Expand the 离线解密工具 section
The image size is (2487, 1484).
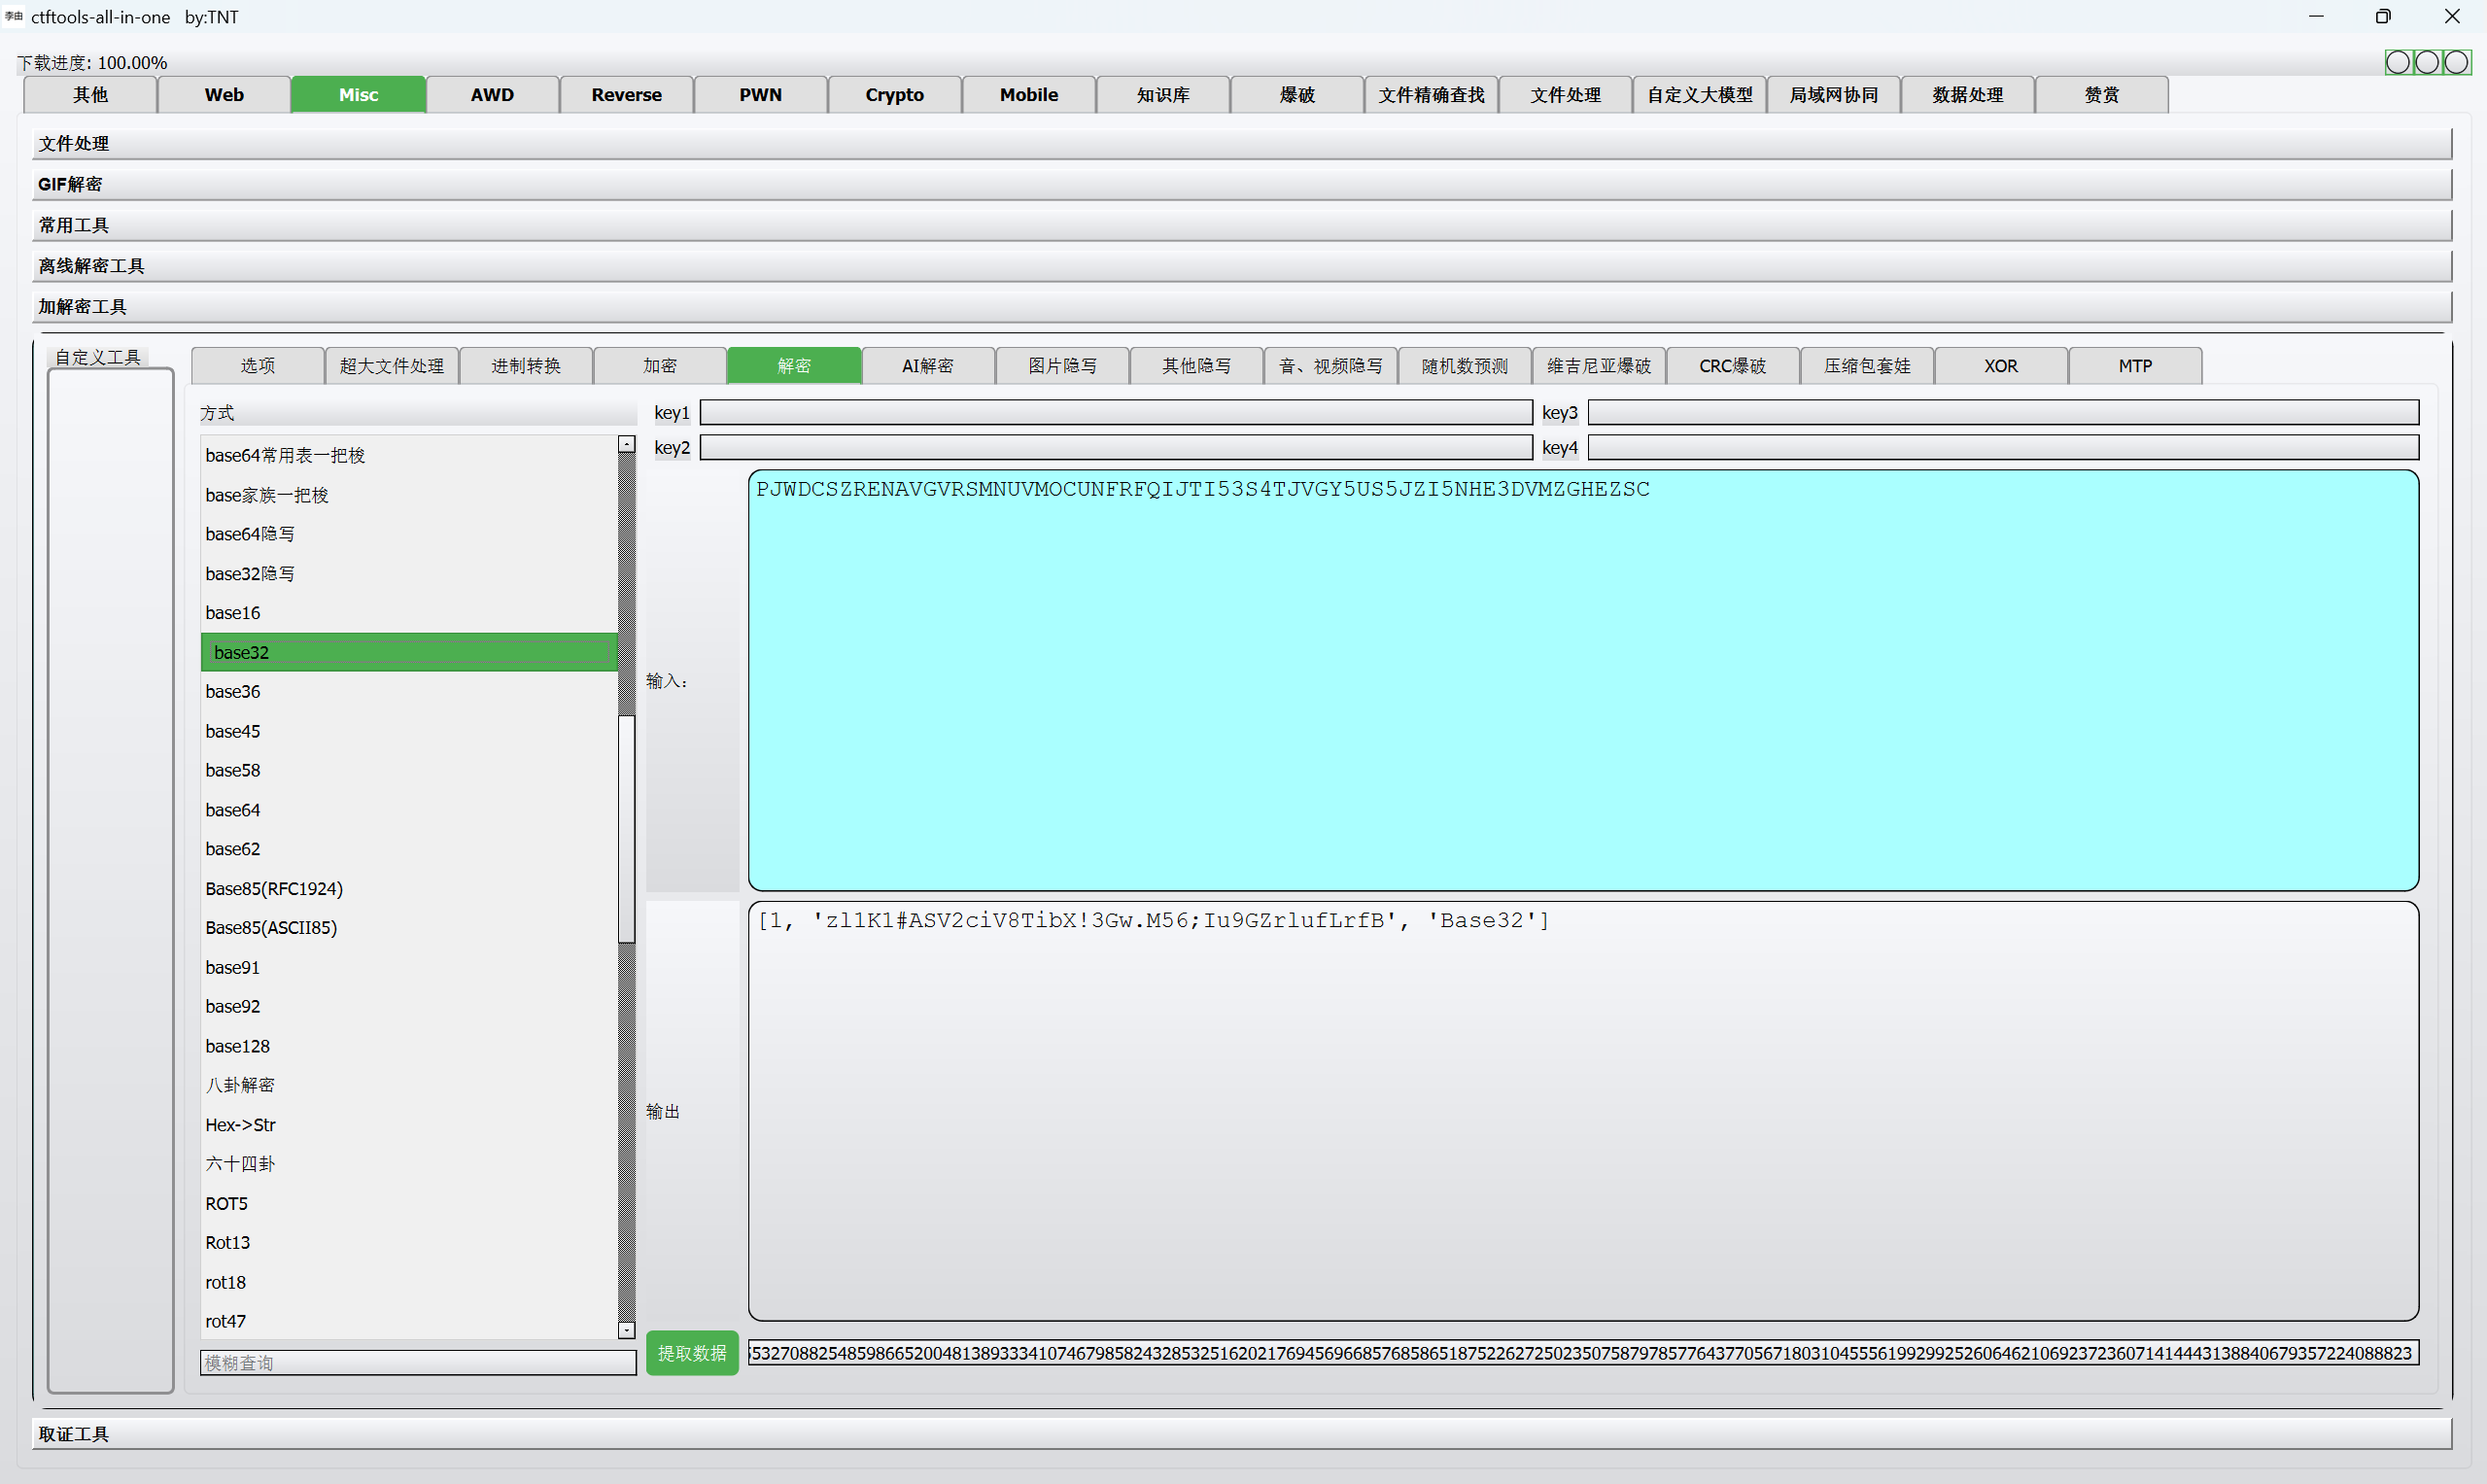tap(1242, 266)
